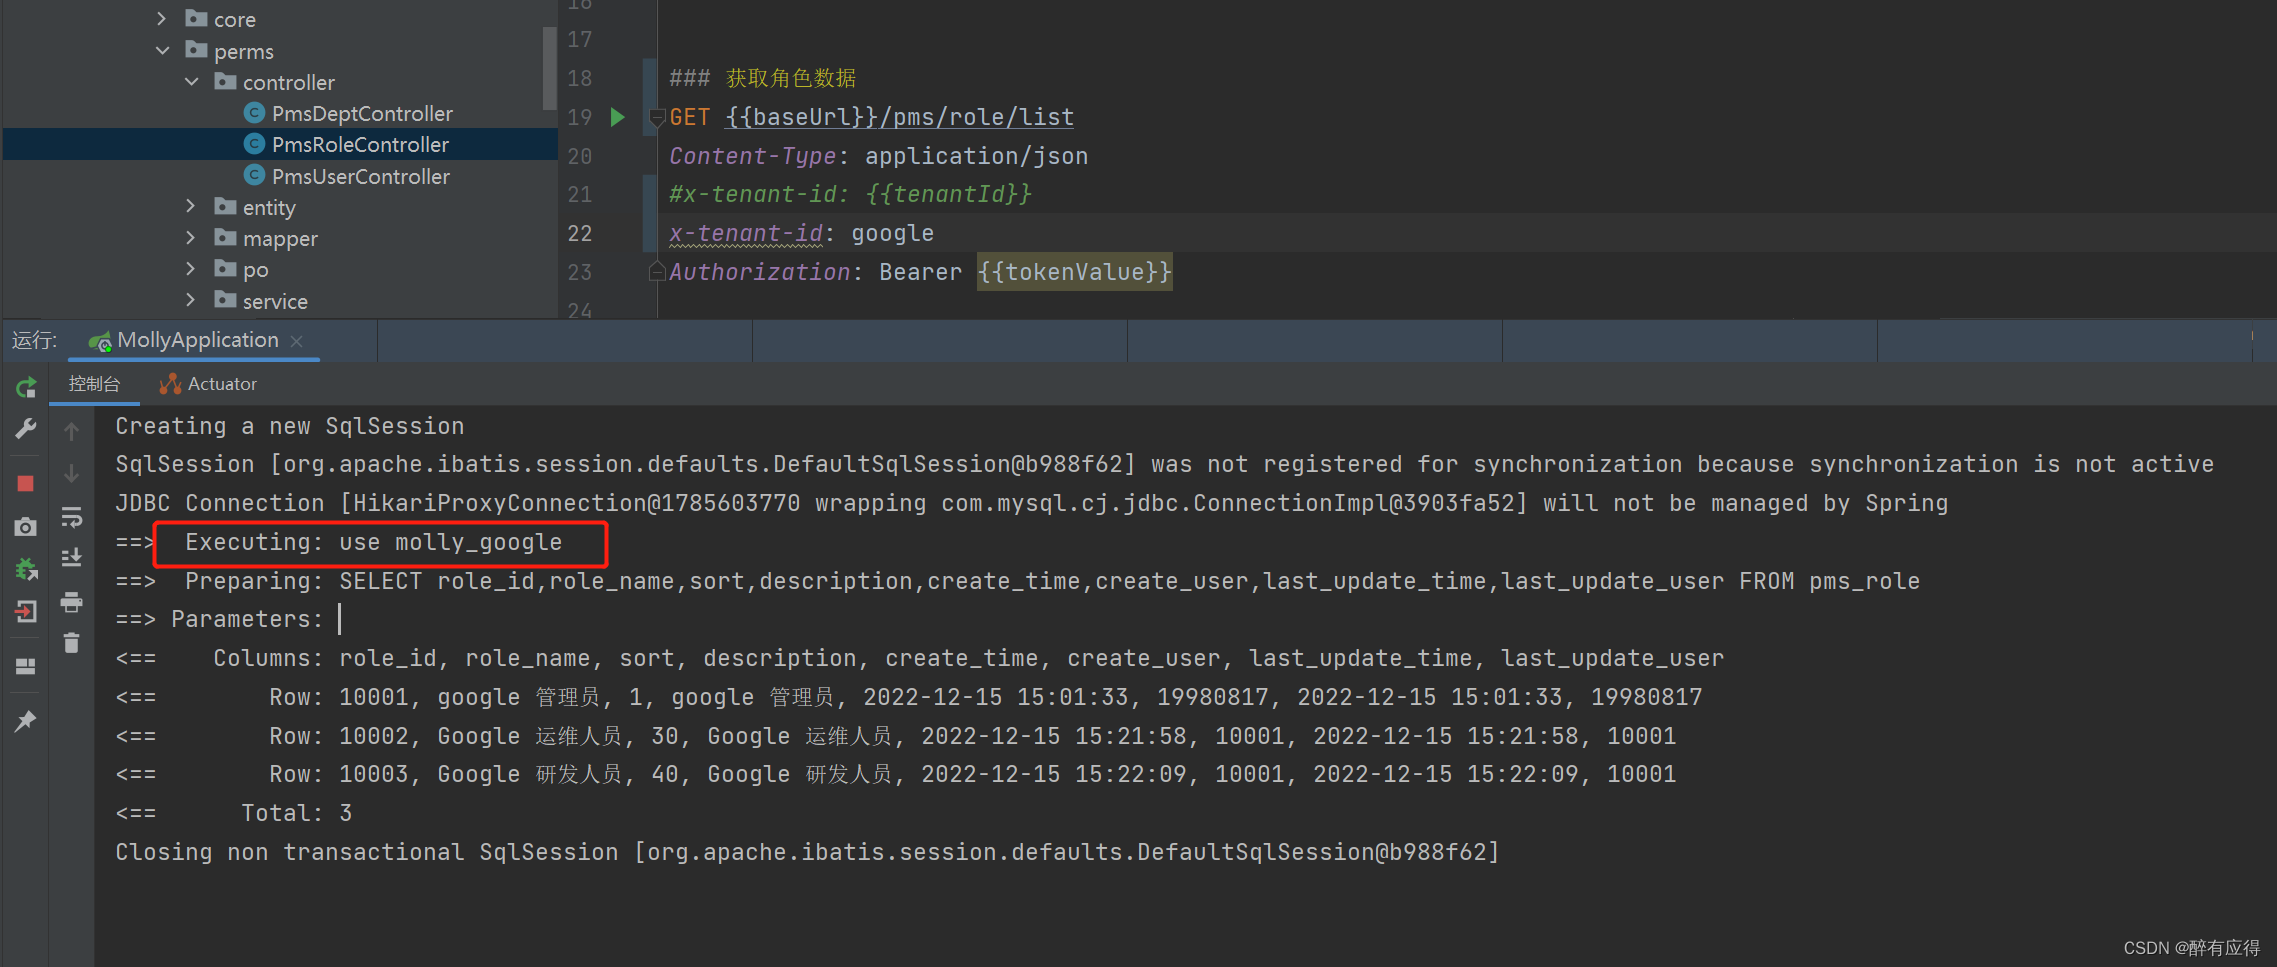Click the project tree vertical scrollbar

[549, 68]
